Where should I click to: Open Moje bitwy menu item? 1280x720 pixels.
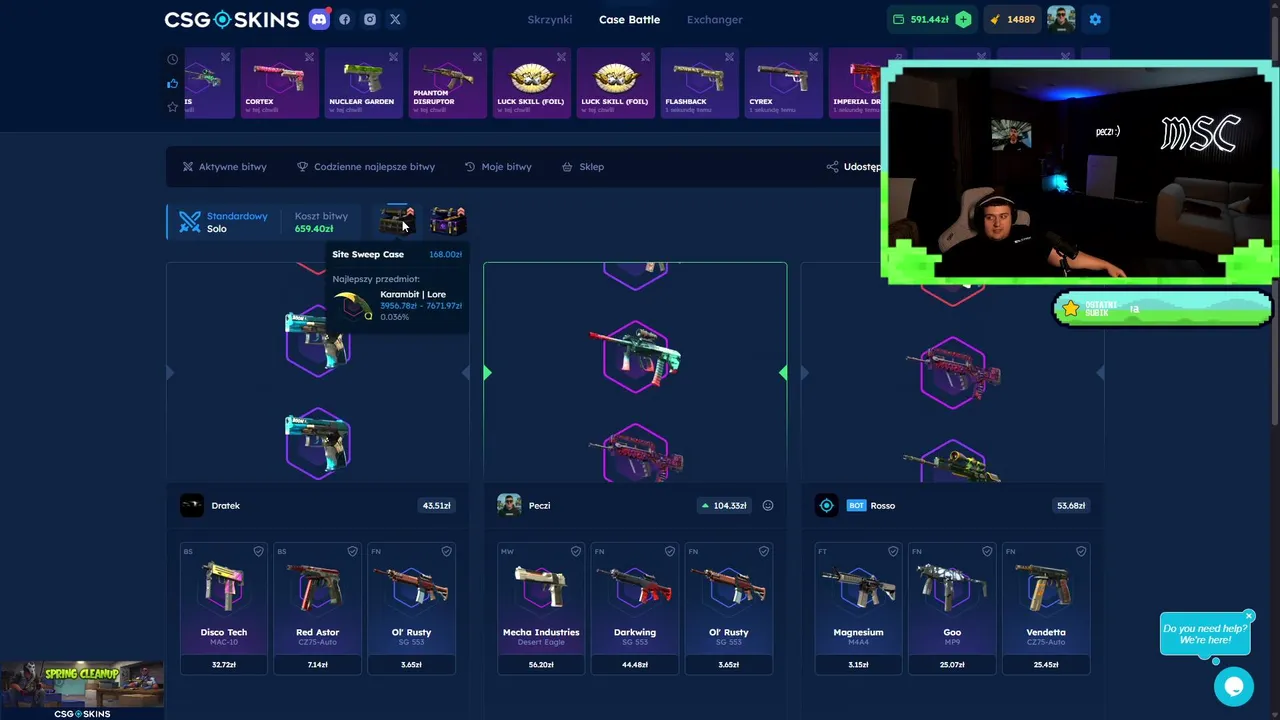(498, 167)
